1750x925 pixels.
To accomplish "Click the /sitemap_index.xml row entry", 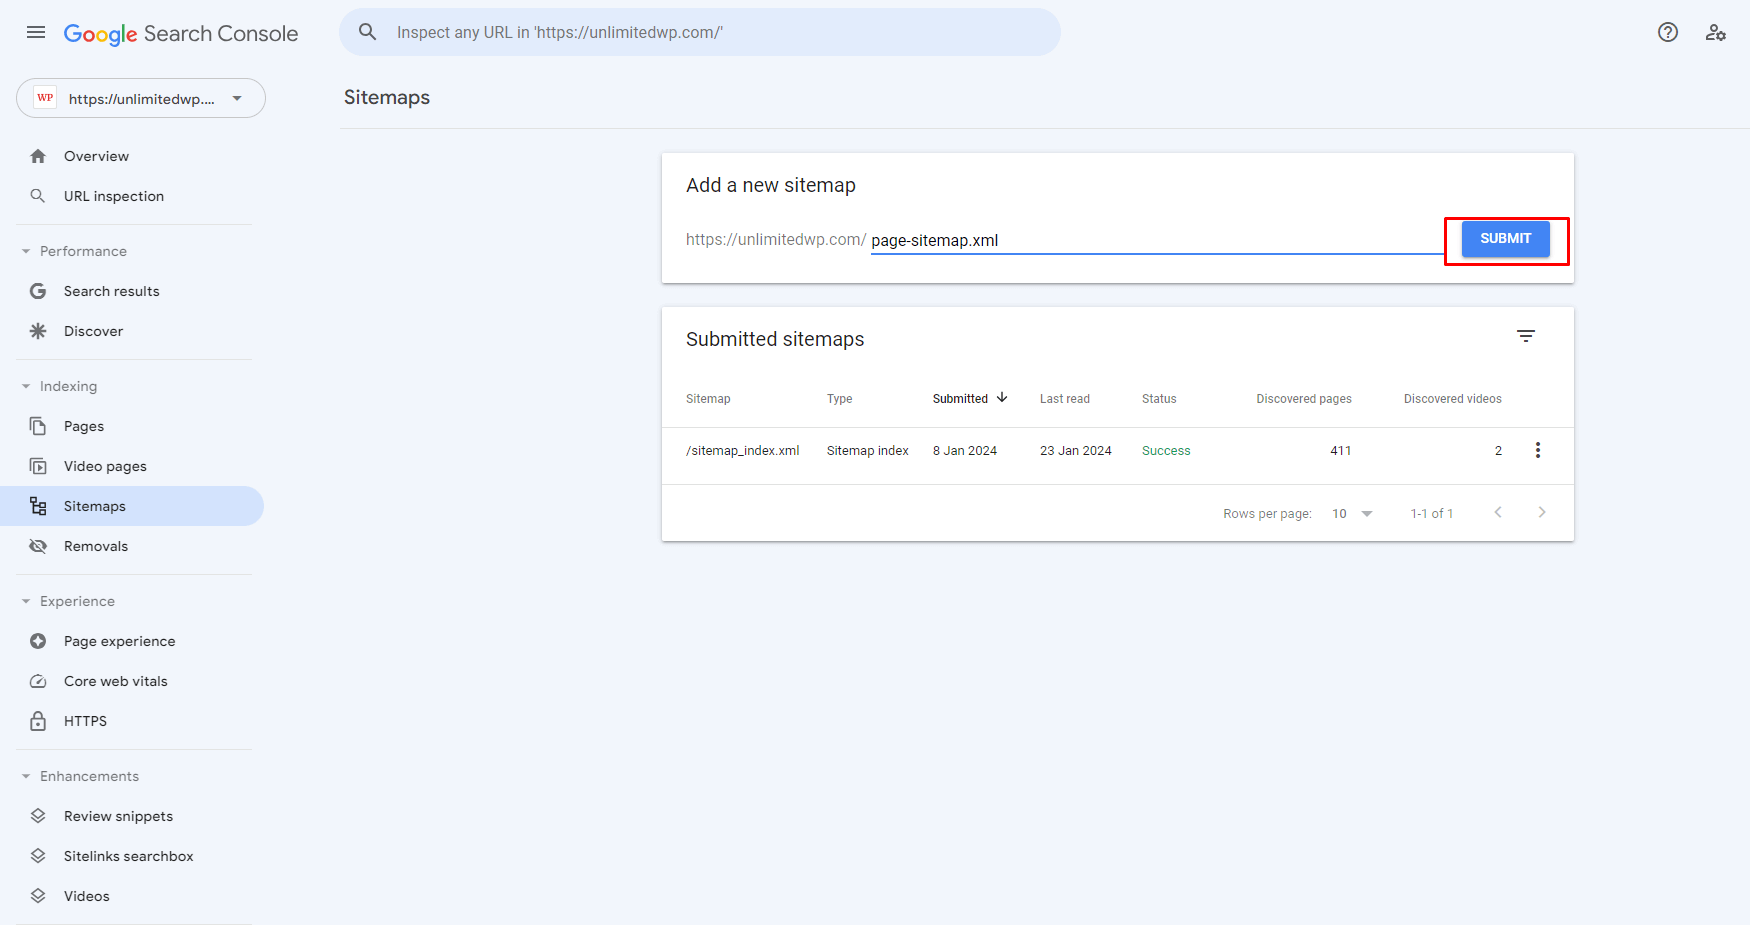I will click(x=743, y=451).
